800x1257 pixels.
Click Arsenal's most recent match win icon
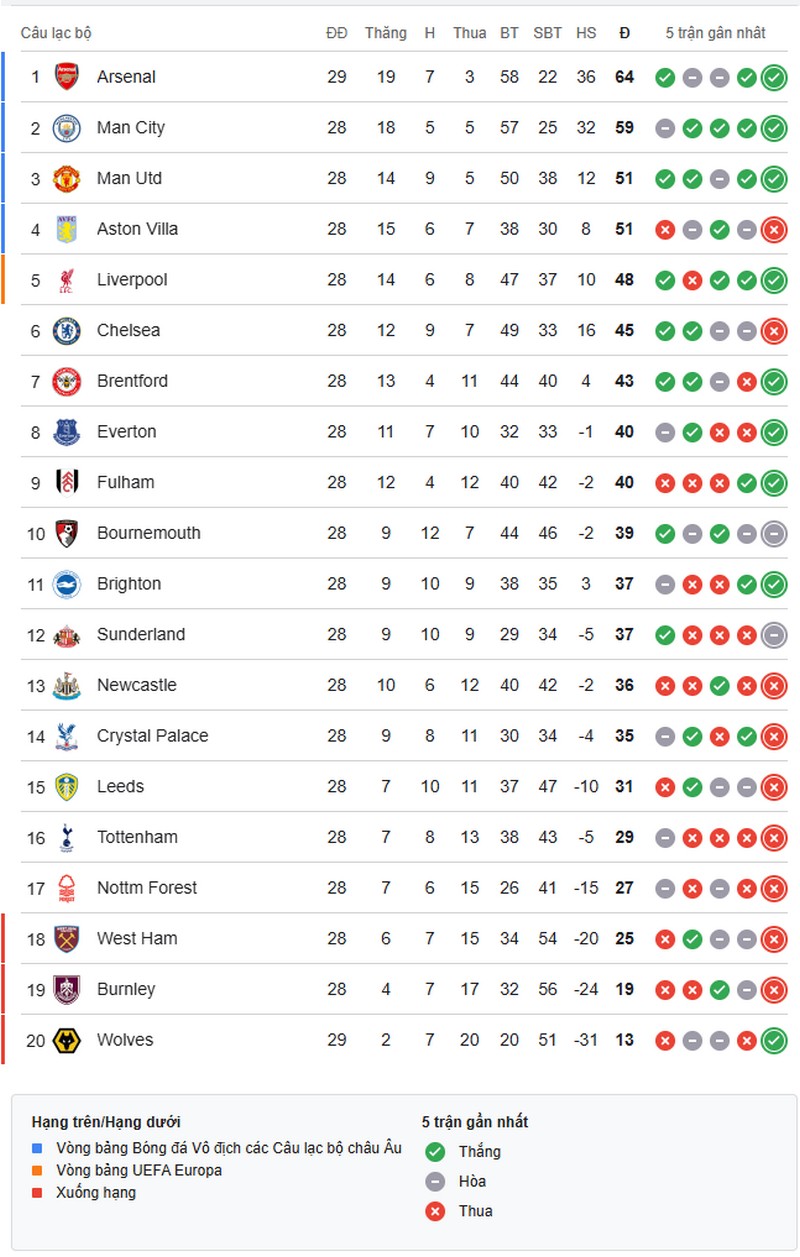click(x=774, y=77)
